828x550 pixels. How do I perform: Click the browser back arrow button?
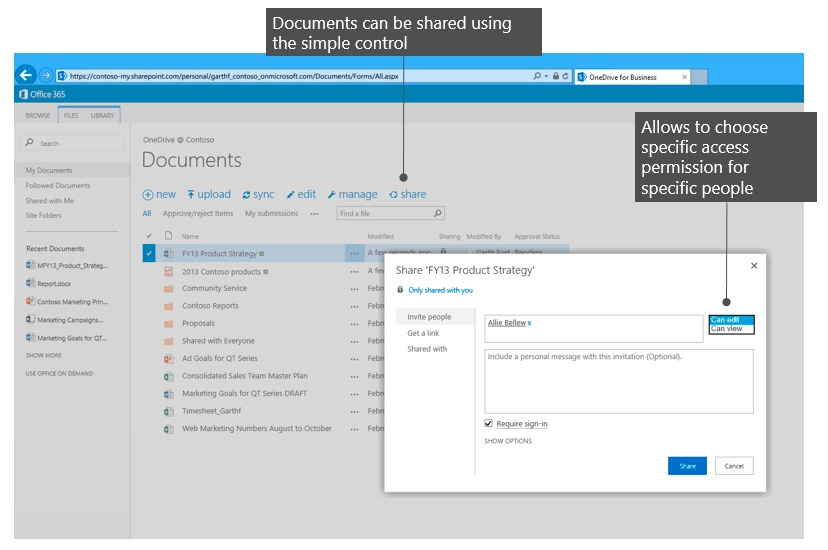[x=25, y=75]
